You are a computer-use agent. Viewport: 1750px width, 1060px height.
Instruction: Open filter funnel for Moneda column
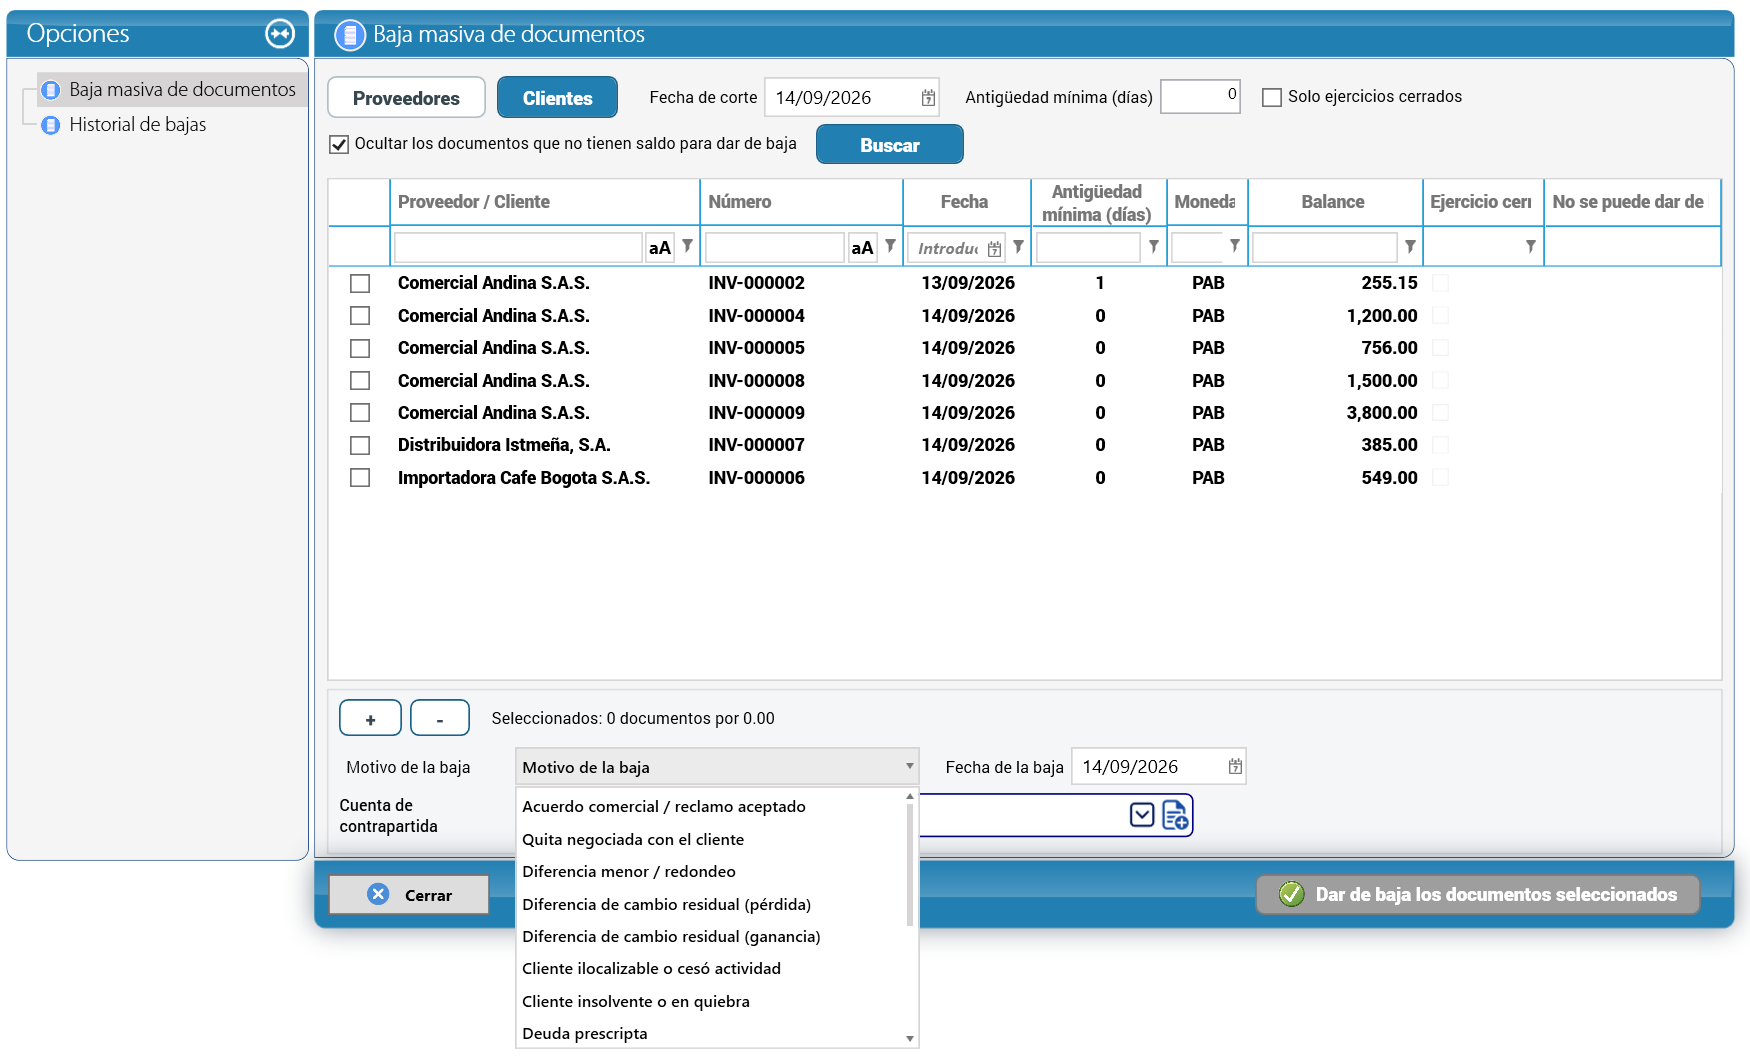(1235, 246)
